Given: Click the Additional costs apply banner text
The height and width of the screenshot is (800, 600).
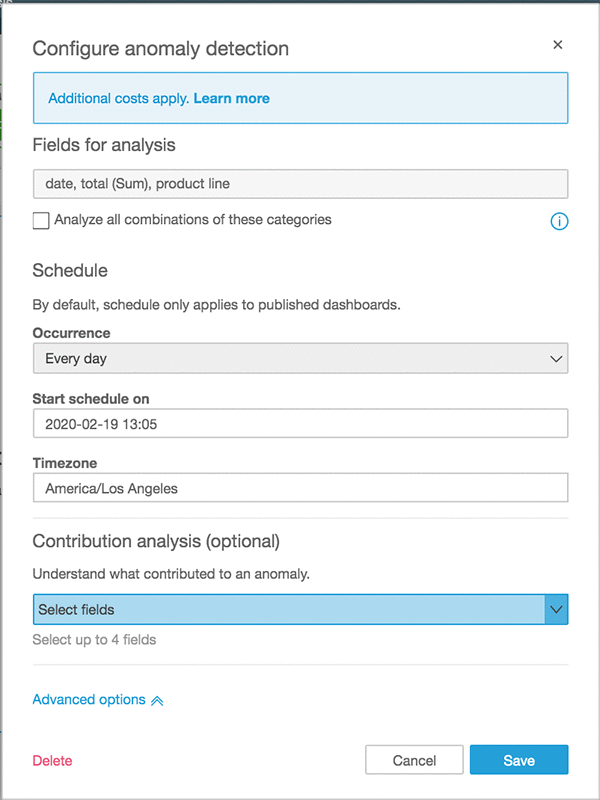Looking at the screenshot, I should point(120,98).
